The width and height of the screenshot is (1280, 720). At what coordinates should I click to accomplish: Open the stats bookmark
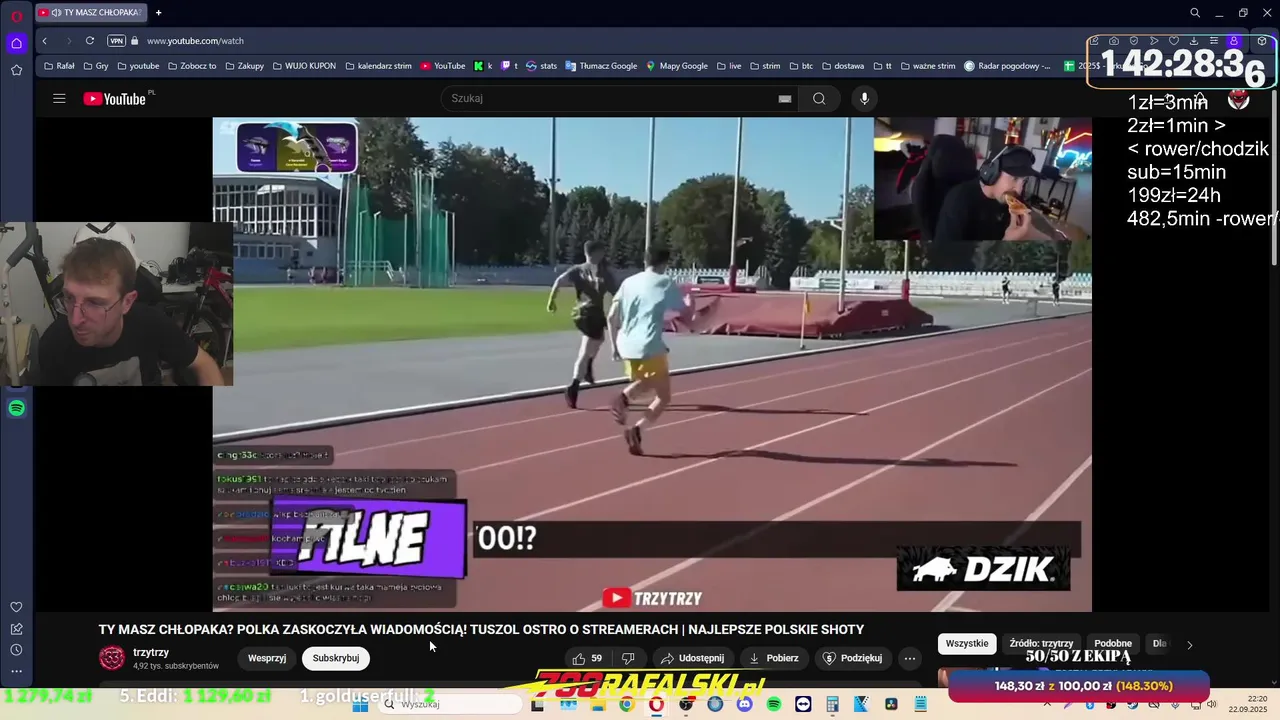coord(541,66)
